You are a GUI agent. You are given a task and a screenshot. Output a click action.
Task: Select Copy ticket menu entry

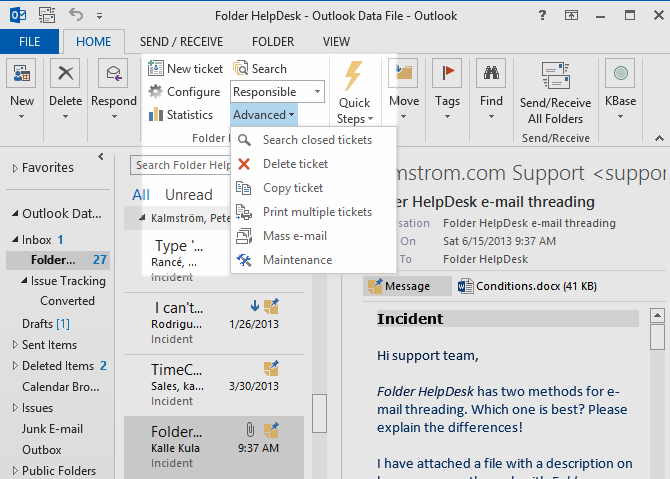click(x=313, y=188)
